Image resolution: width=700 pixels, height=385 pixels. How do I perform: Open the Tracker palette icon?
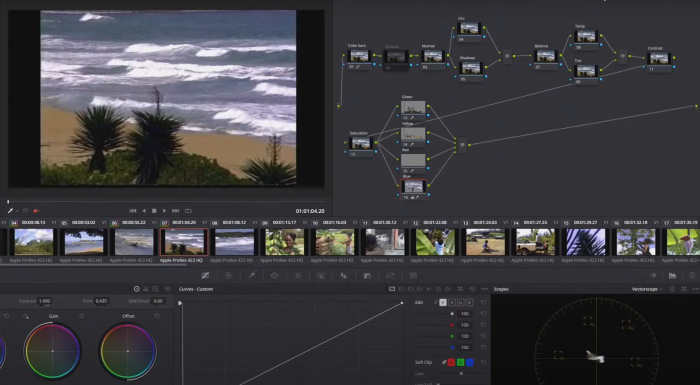point(298,276)
